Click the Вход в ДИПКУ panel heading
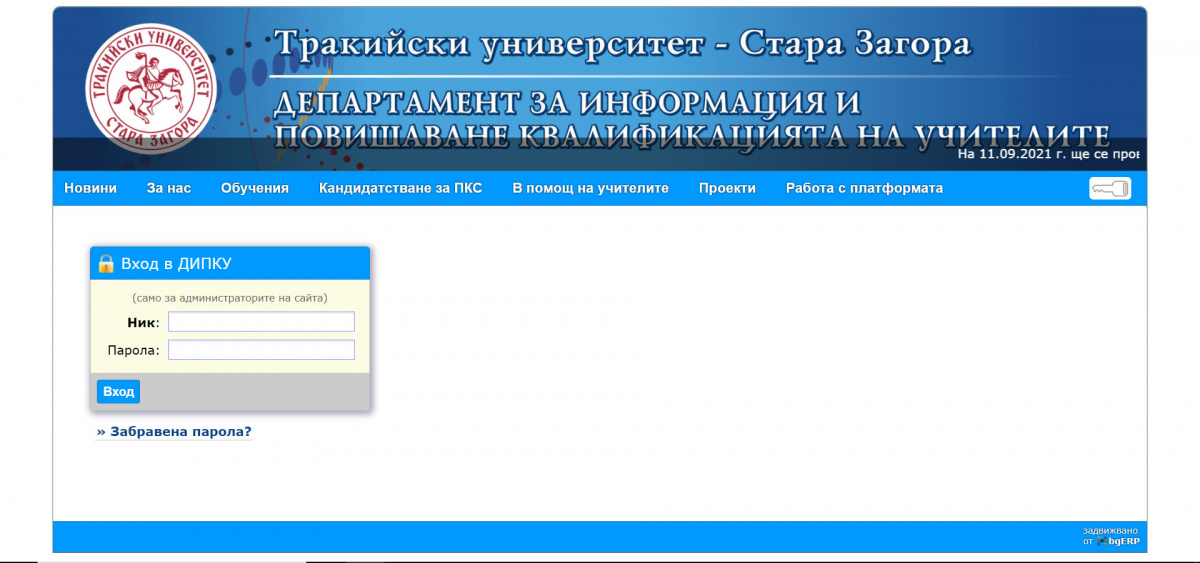Screen dimensions: 1200x563 pos(177,264)
